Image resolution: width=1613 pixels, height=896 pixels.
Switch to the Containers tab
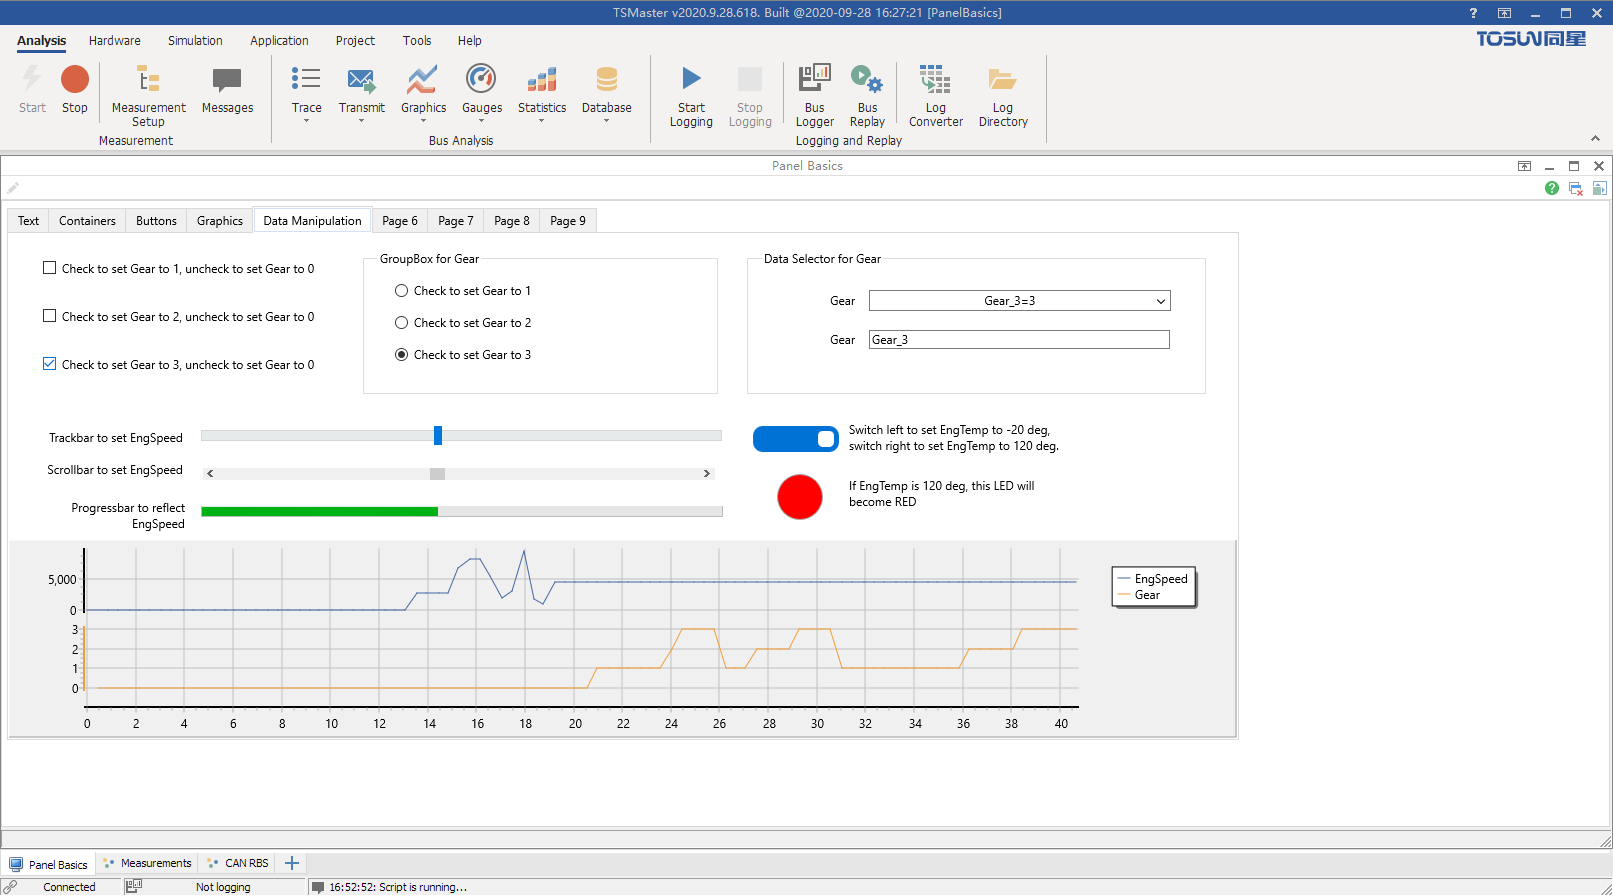87,221
